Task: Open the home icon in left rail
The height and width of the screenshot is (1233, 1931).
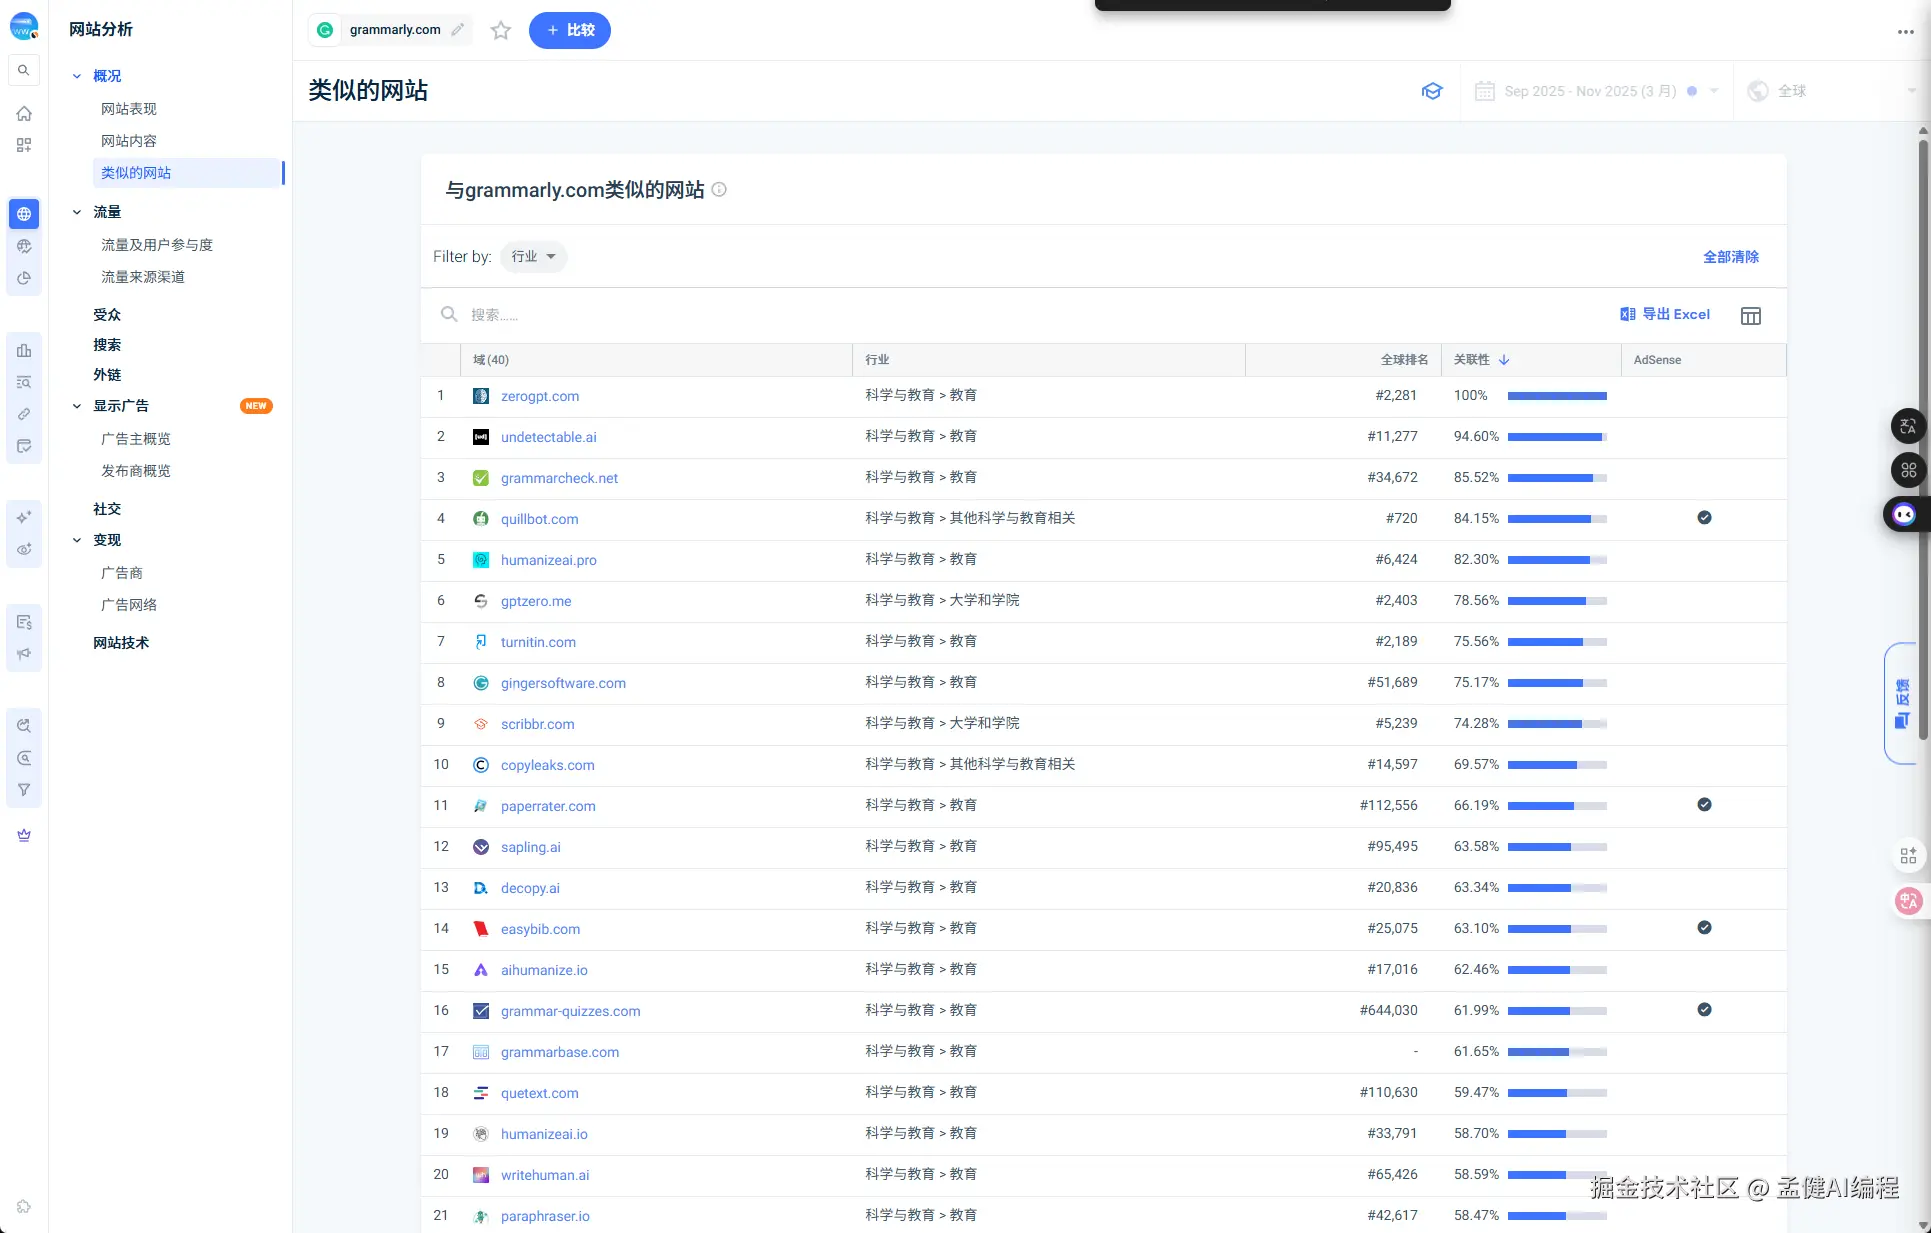Action: (x=24, y=114)
